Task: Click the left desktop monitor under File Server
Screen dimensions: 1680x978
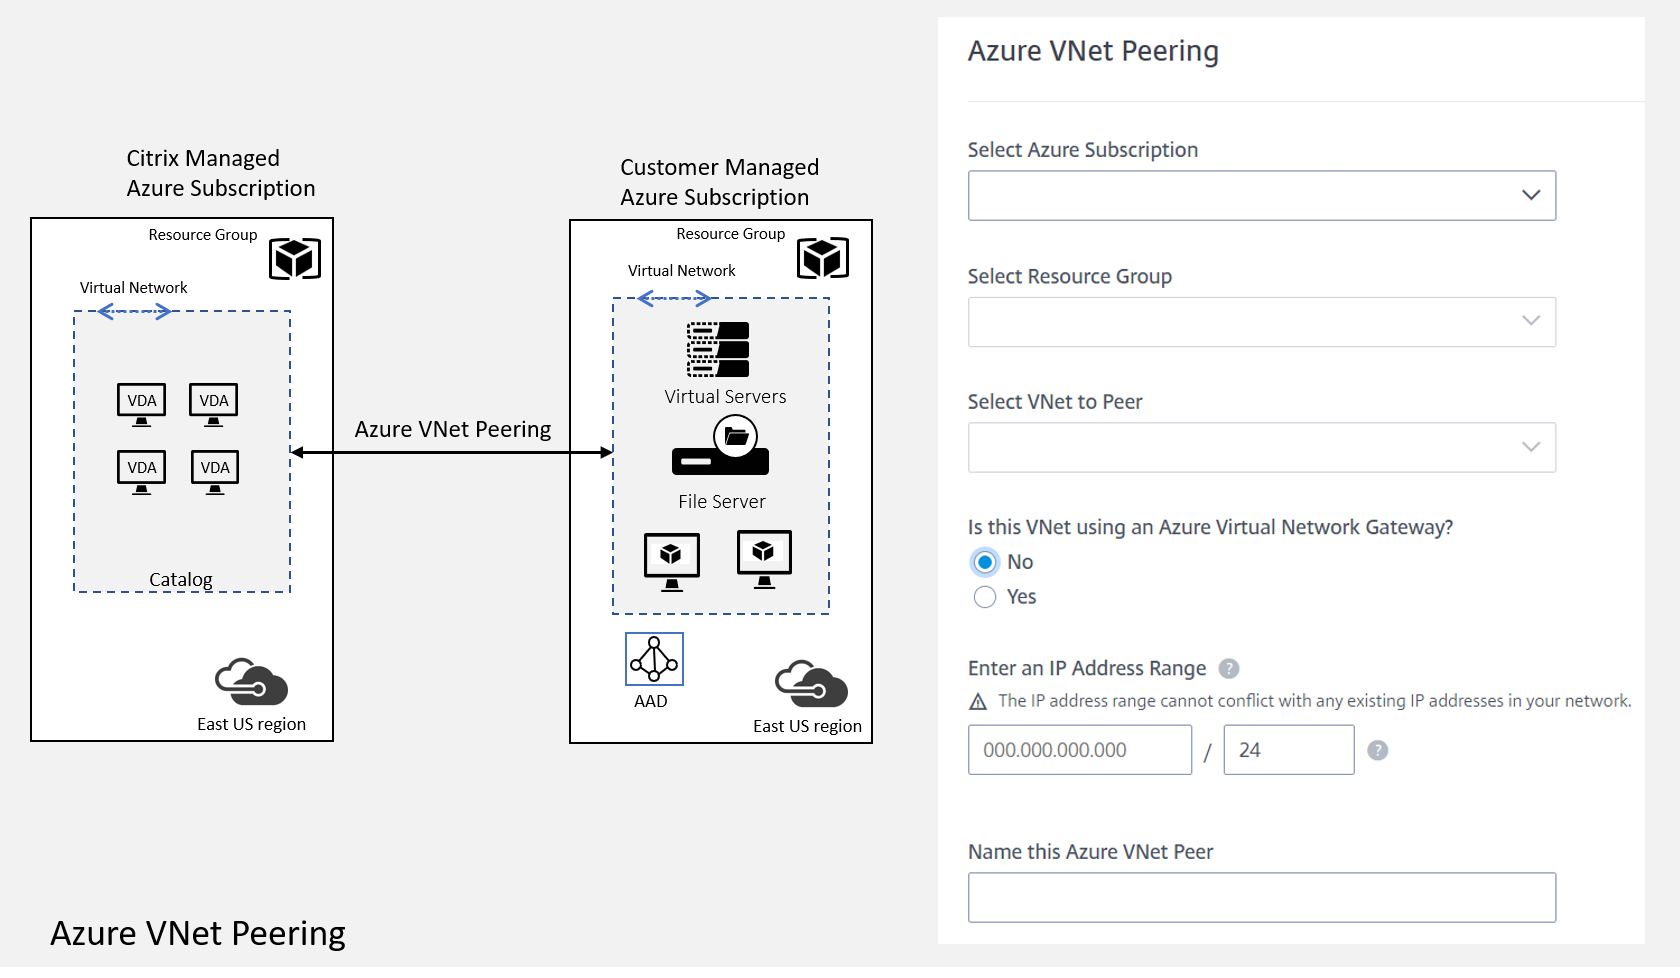Action: click(x=672, y=562)
